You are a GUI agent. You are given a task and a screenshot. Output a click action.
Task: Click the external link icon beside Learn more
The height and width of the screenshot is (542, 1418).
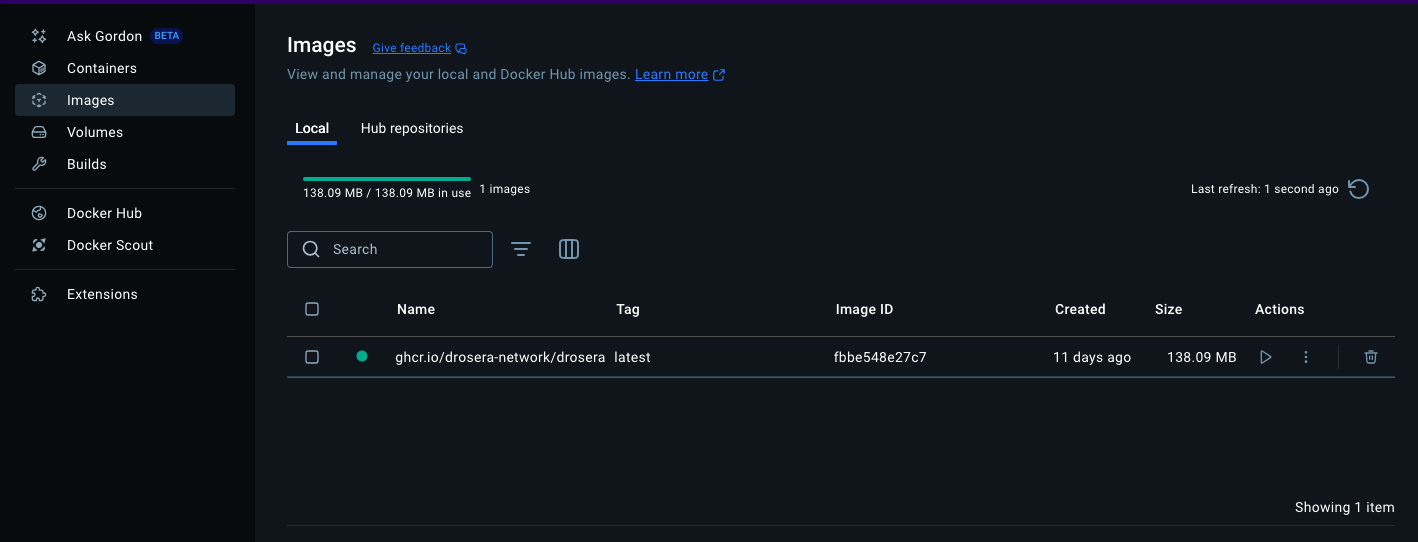(719, 75)
